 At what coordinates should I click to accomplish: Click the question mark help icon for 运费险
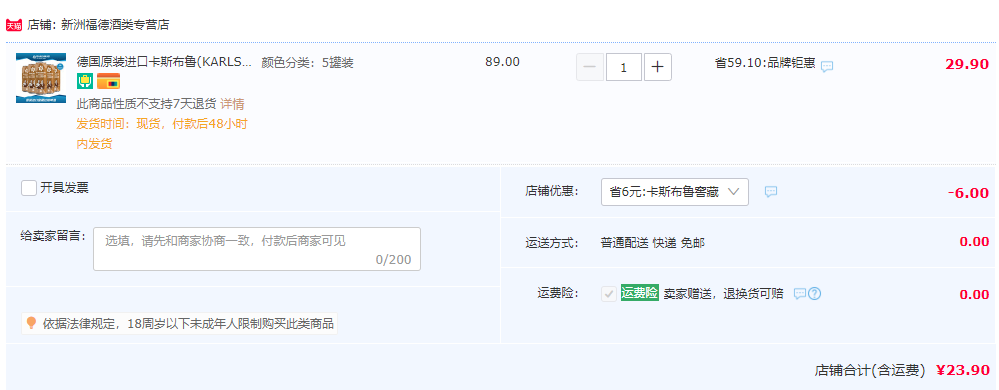pyautogui.click(x=814, y=294)
